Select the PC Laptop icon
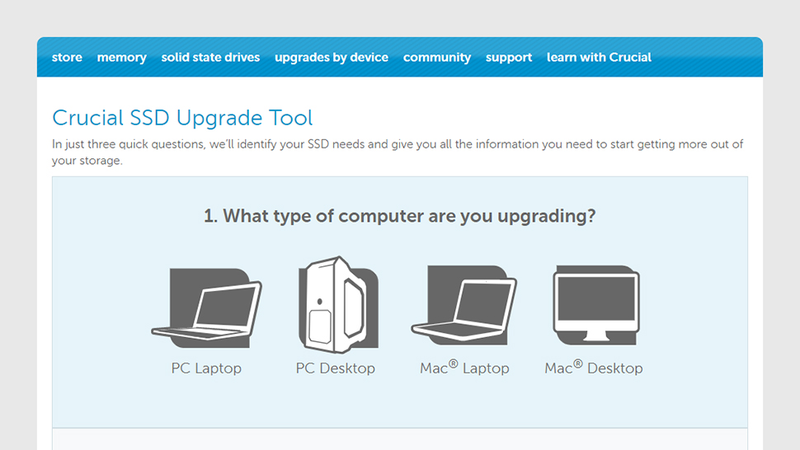The height and width of the screenshot is (450, 800). pyautogui.click(x=207, y=308)
